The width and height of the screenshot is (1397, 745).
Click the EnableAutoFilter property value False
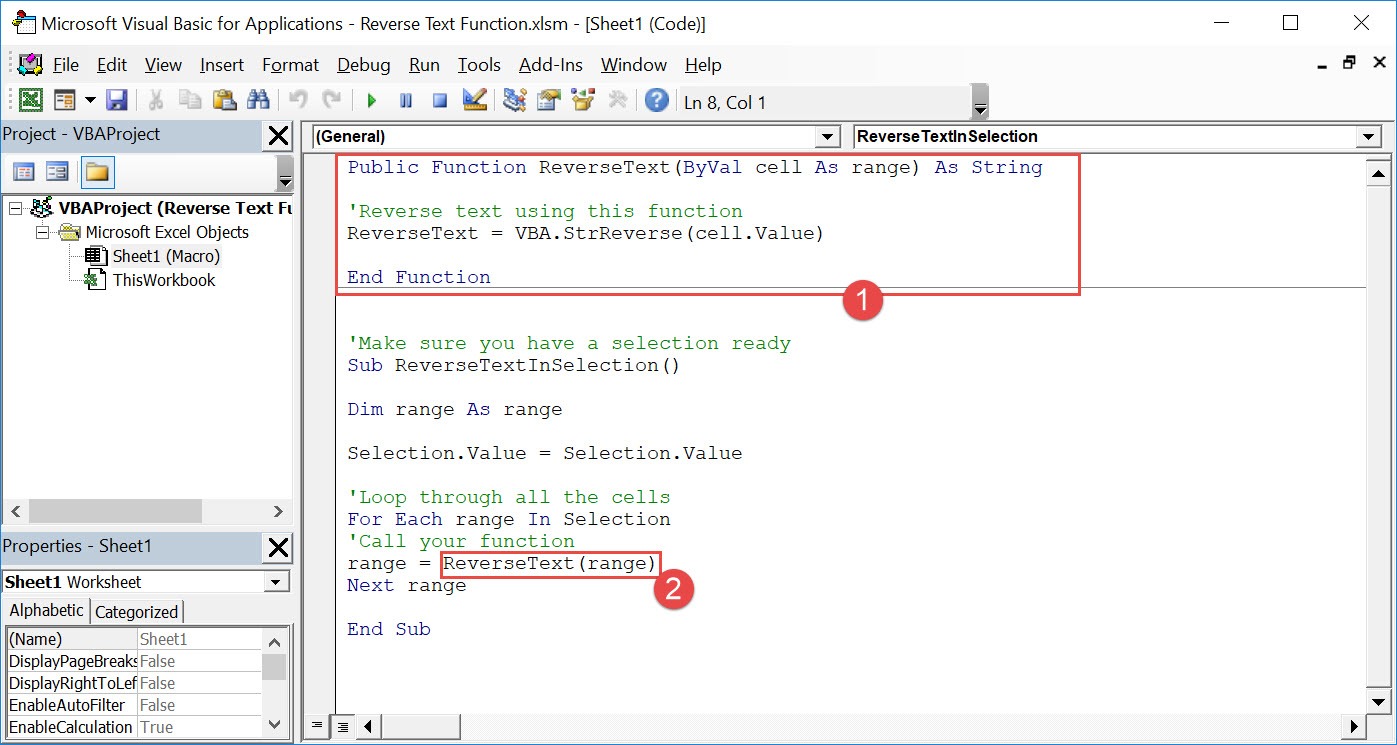pos(199,705)
